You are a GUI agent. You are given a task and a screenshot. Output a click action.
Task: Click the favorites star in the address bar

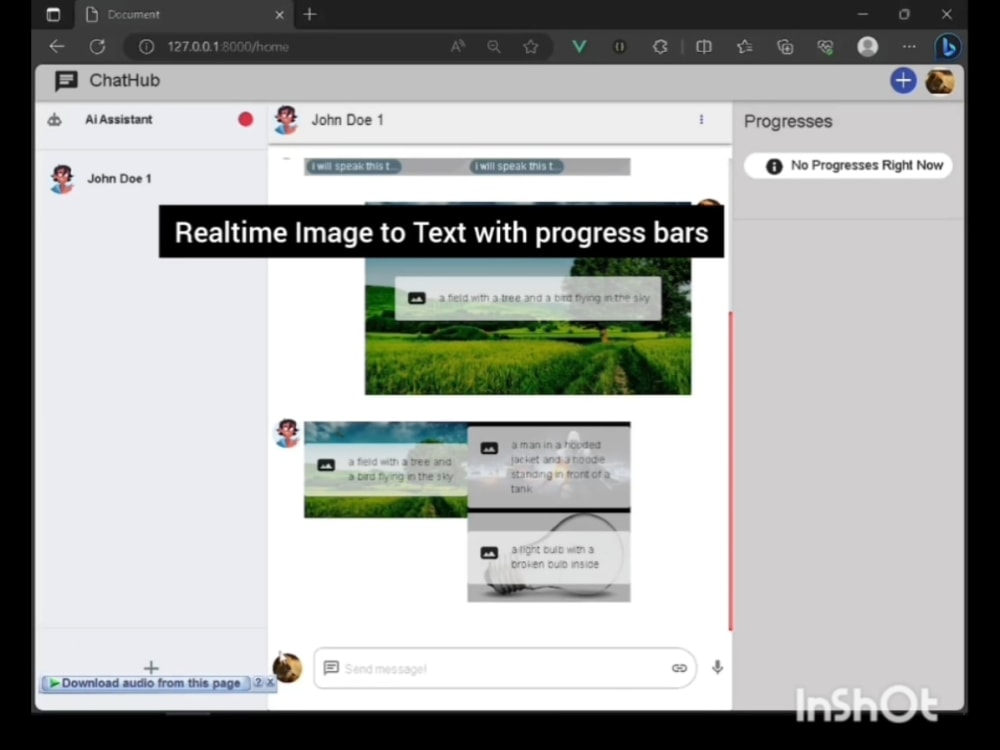tap(531, 46)
